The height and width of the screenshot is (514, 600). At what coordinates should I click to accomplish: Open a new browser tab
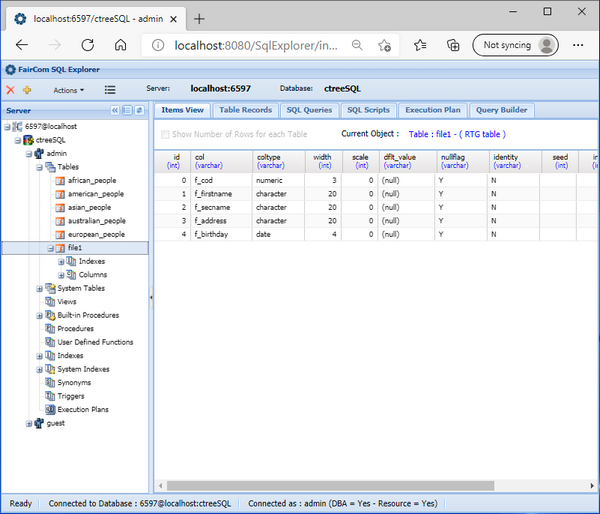click(x=199, y=19)
